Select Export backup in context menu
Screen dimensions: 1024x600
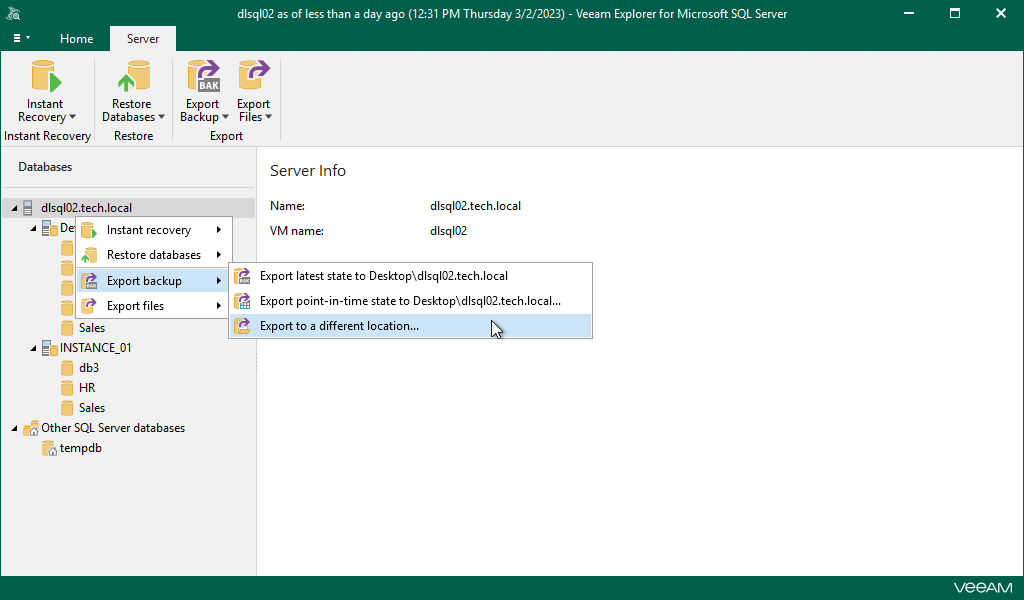pos(154,281)
